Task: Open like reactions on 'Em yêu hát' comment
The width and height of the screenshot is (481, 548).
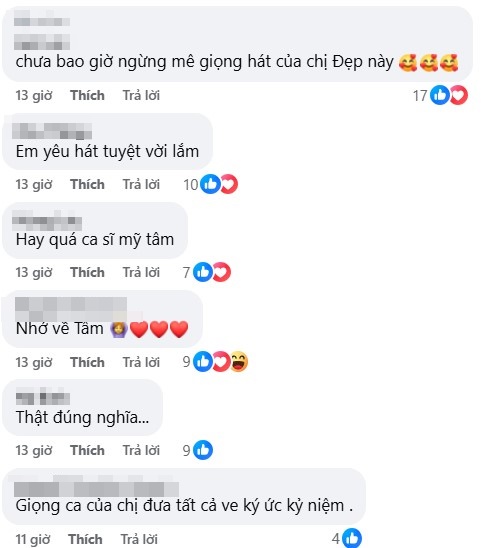Action: pyautogui.click(x=210, y=184)
